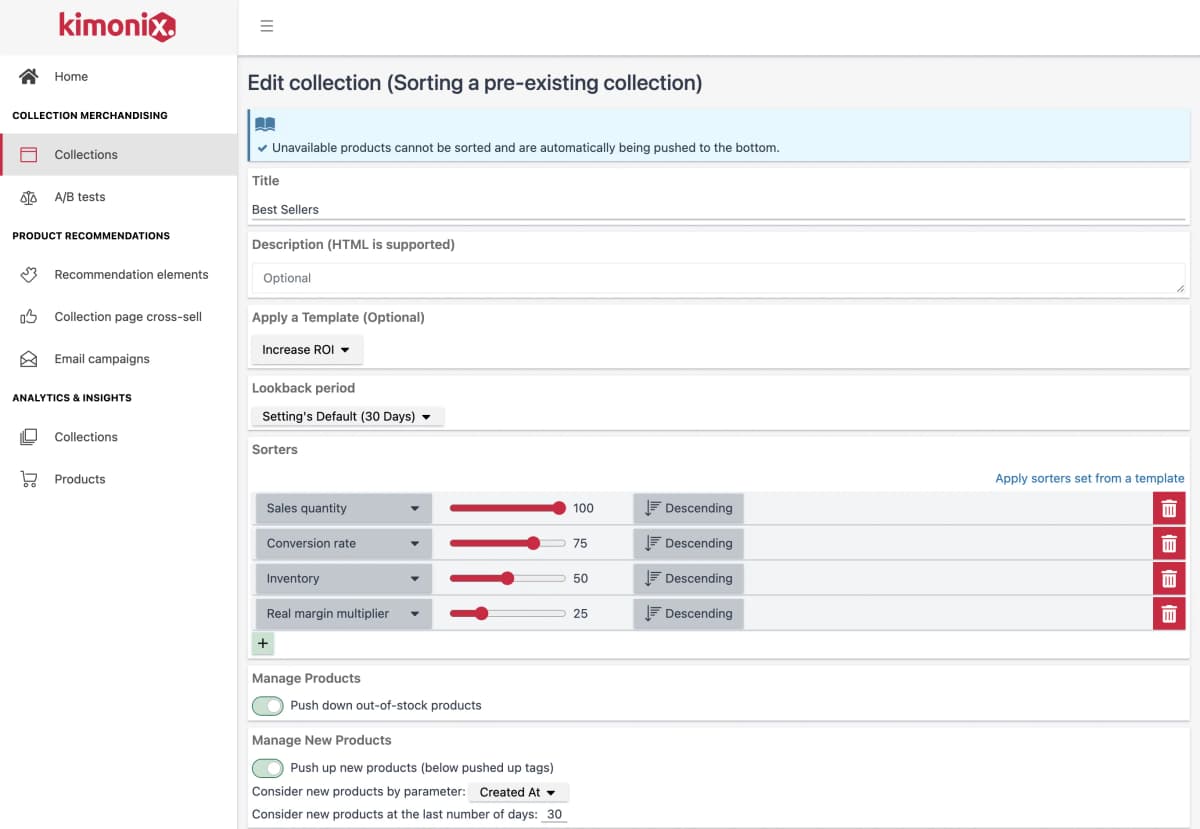This screenshot has height=829, width=1200.
Task: Click the Description input field
Action: coord(717,278)
